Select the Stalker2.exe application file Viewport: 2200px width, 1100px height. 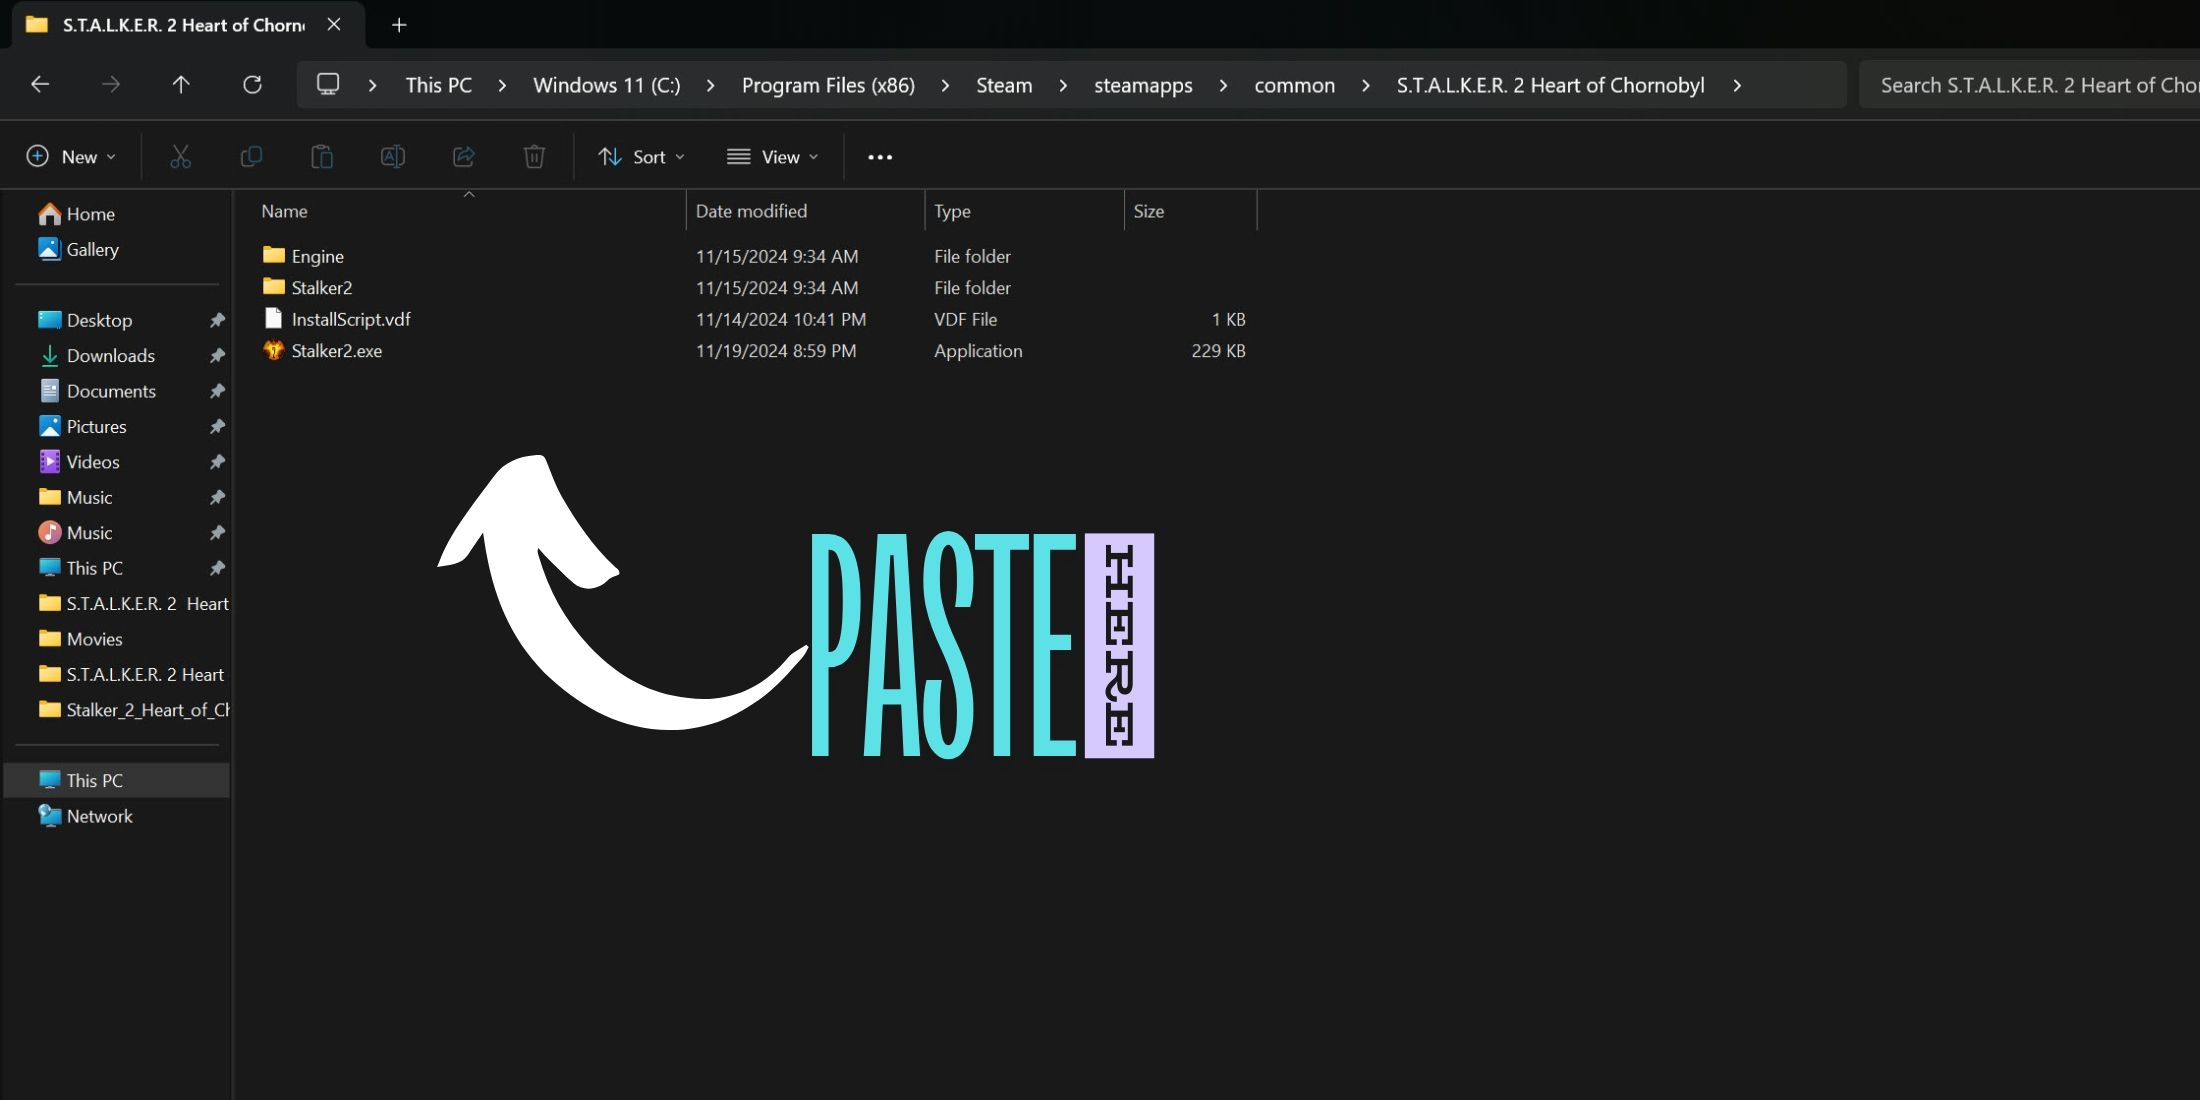[336, 351]
